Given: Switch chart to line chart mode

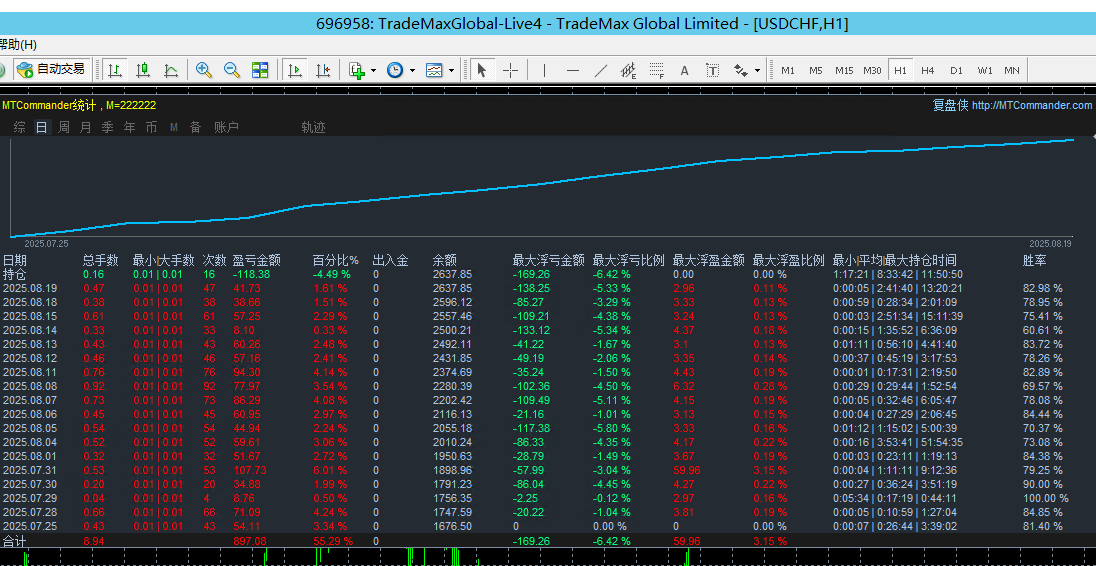Looking at the screenshot, I should [171, 70].
